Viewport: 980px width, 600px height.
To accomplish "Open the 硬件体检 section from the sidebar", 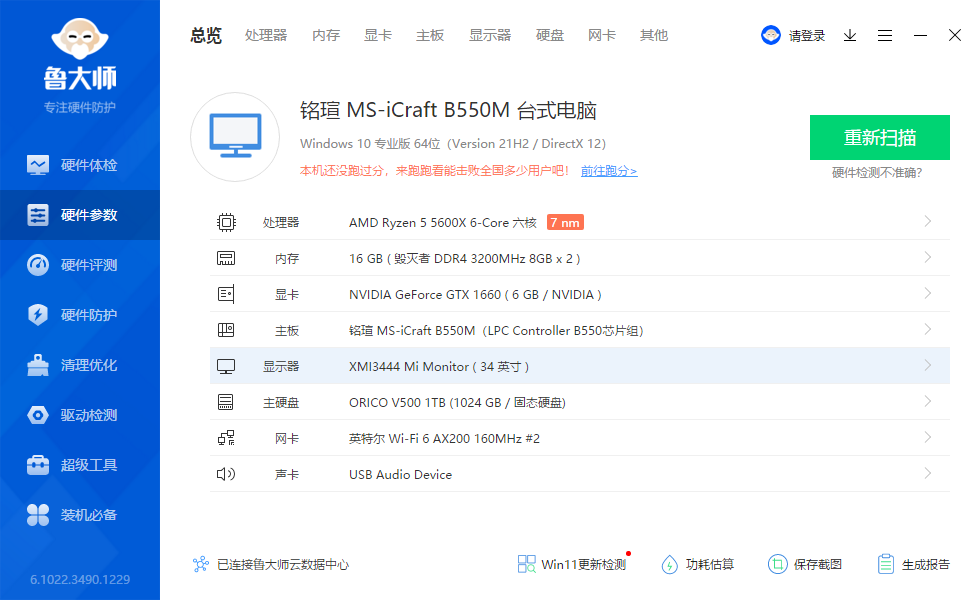I will [80, 165].
